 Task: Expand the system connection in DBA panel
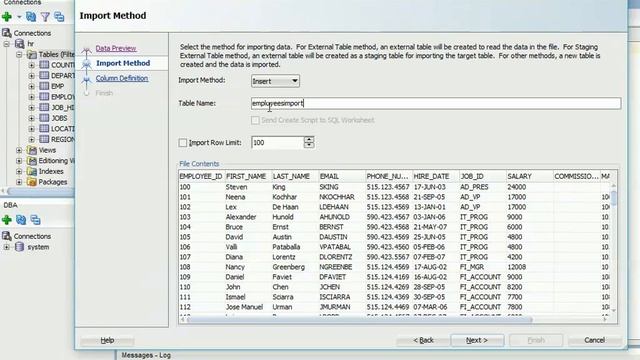7,247
